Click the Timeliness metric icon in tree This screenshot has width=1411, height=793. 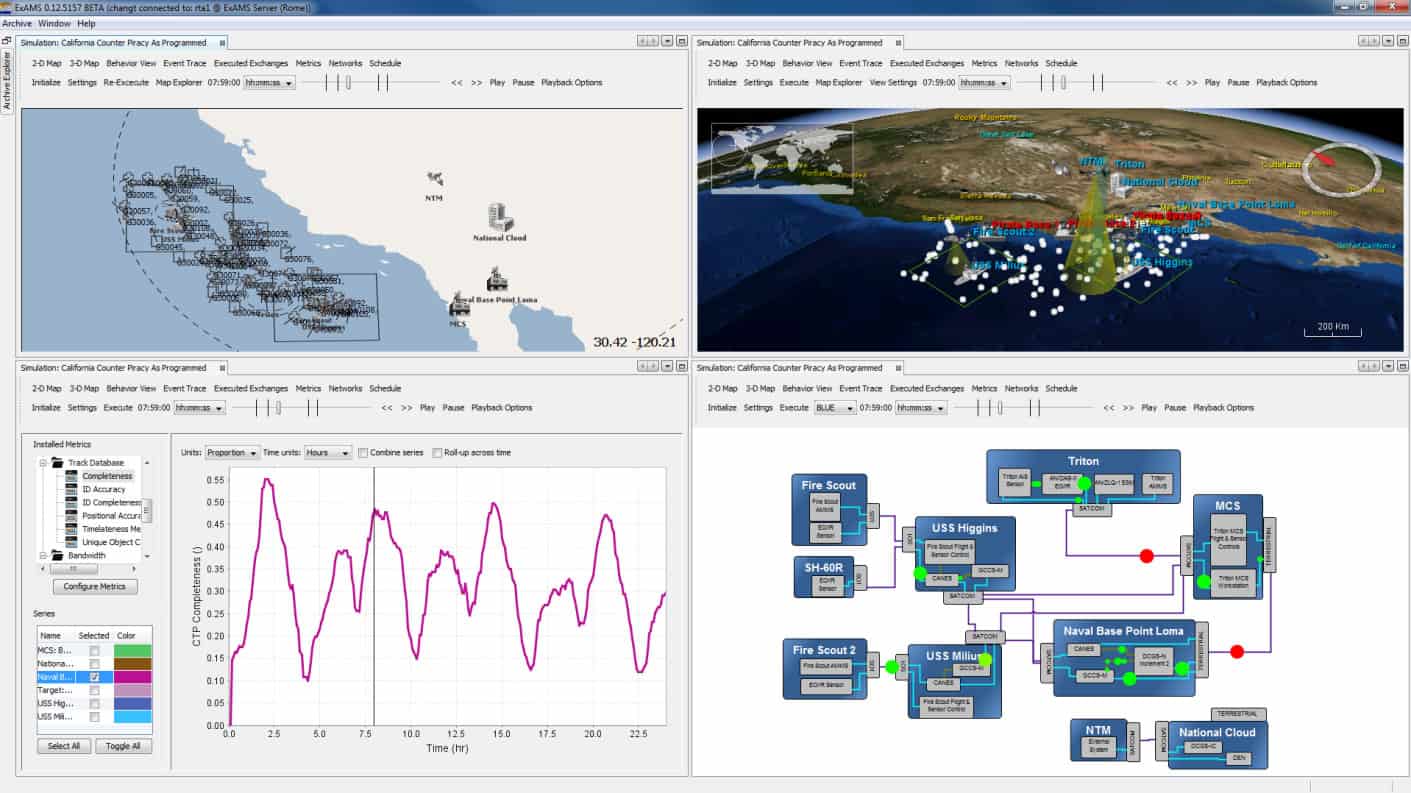pos(72,528)
